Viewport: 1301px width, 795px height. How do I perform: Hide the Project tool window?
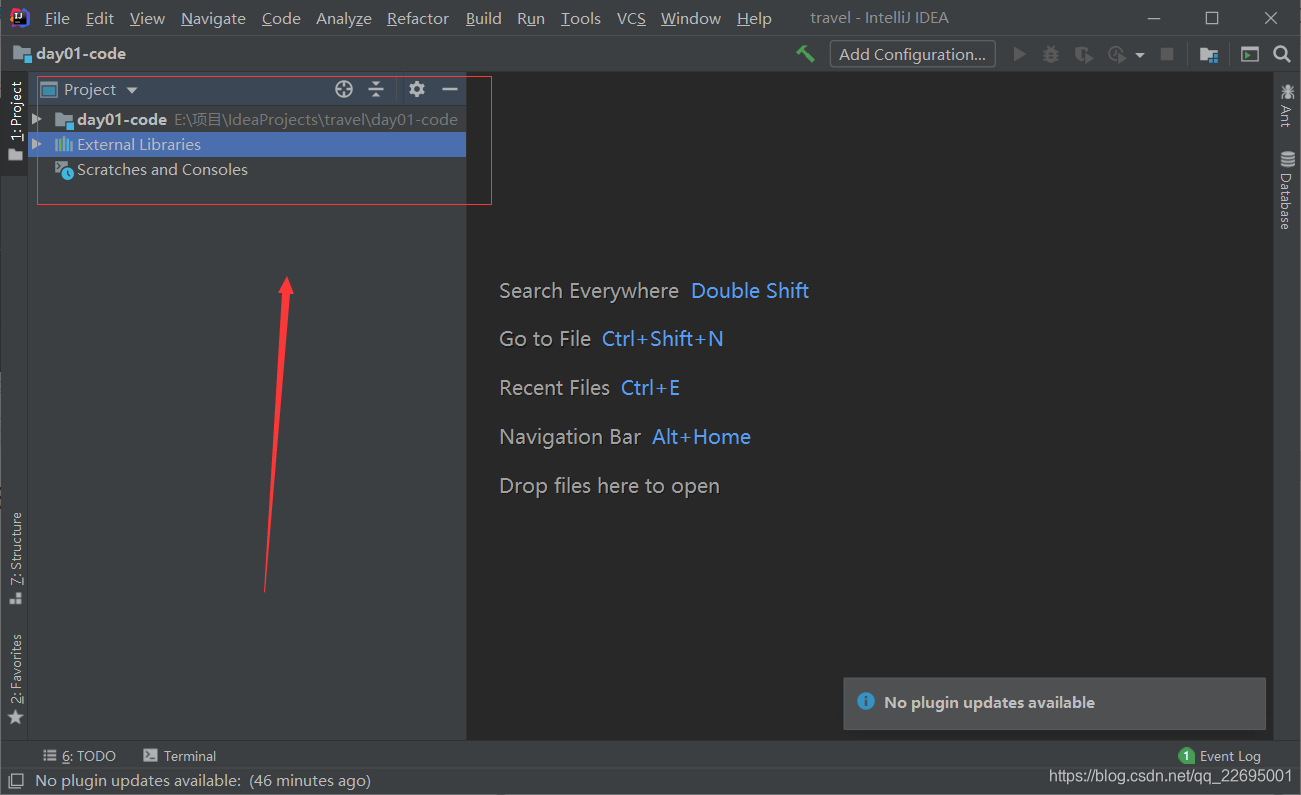[x=450, y=89]
